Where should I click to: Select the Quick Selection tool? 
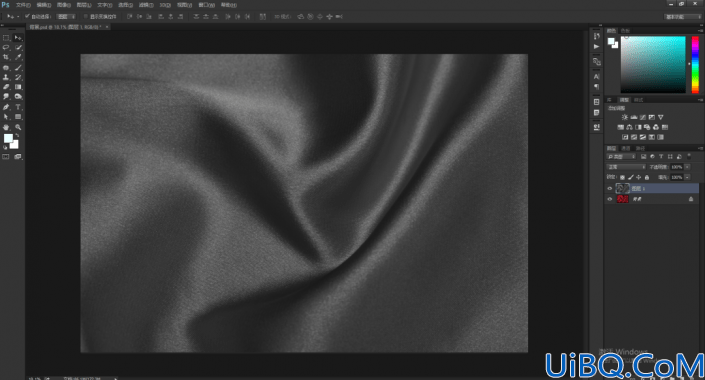(18, 47)
